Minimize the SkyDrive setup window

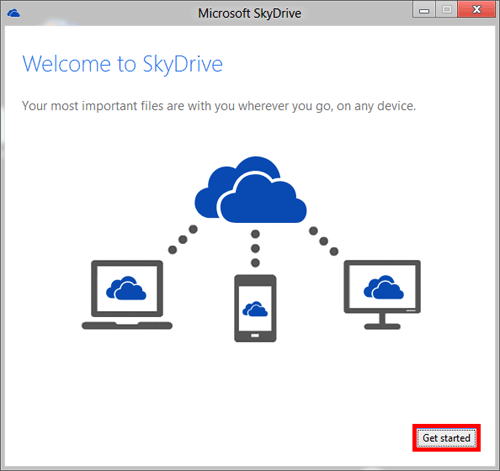(424, 10)
